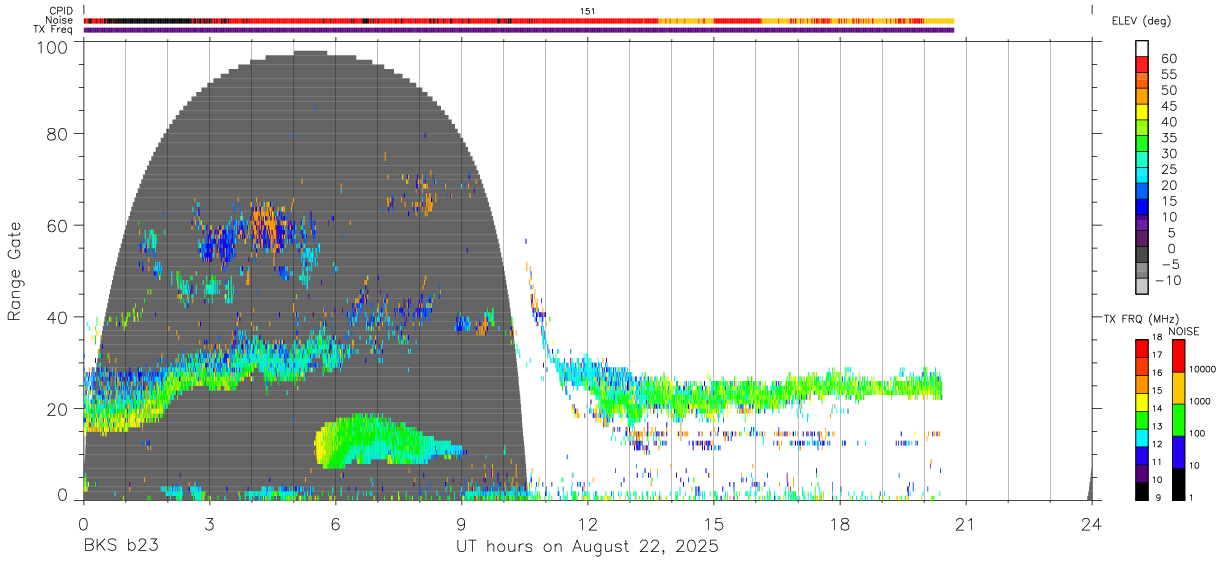Click the white top segment of ELEV colorbar
Screen dimensions: 1228x567
(x=1143, y=48)
